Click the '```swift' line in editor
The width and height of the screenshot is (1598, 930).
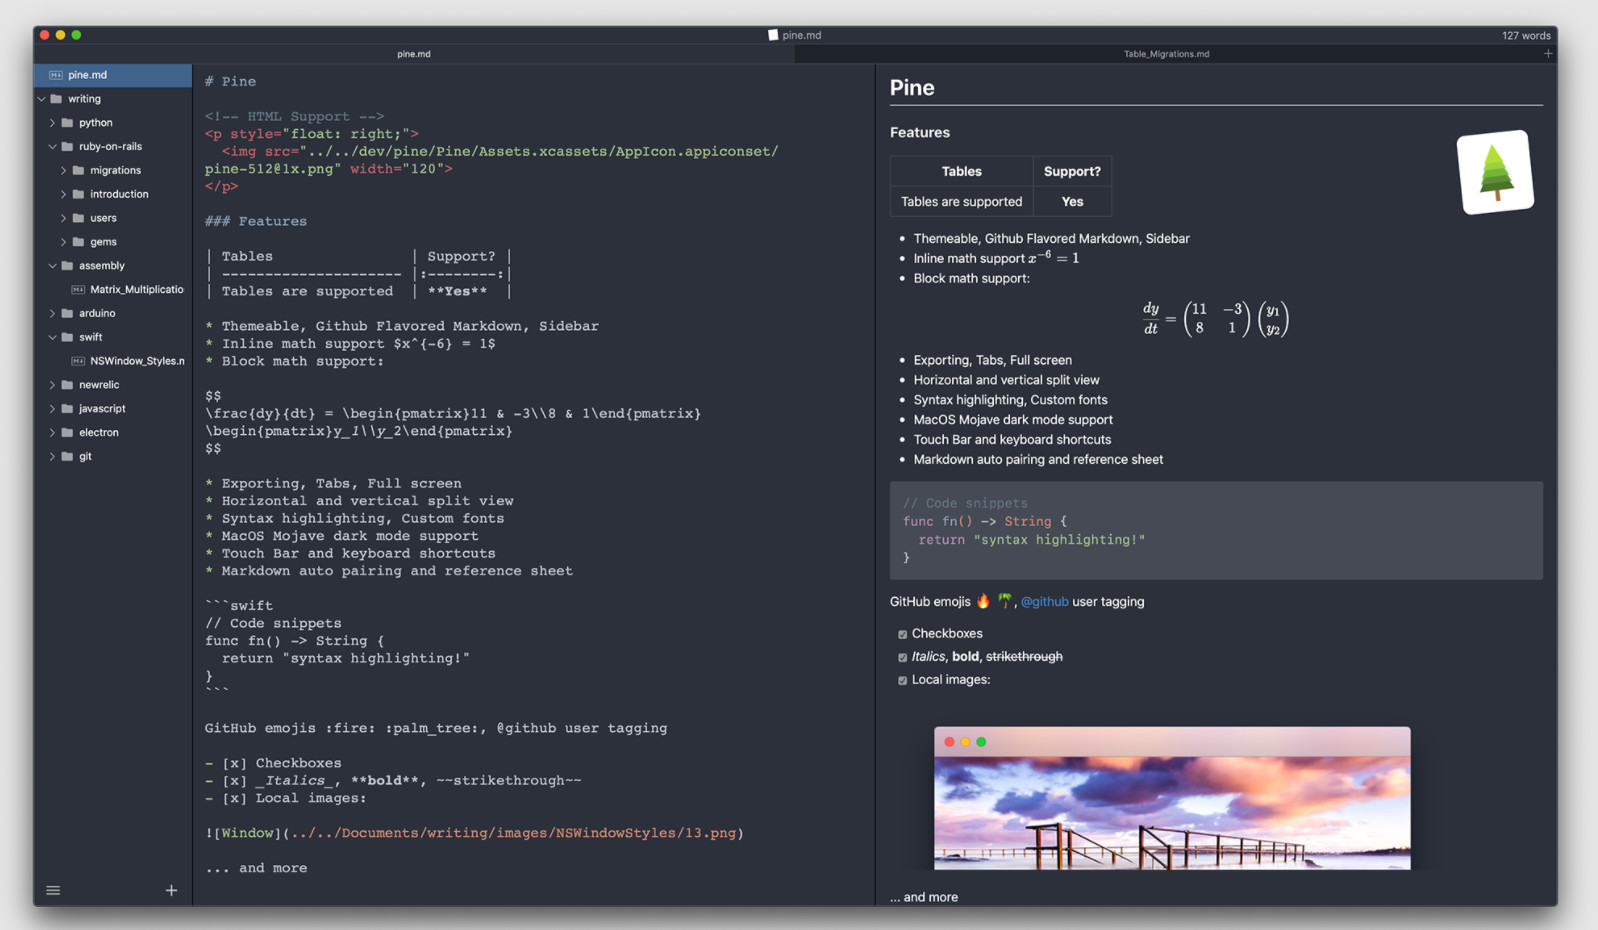(x=239, y=606)
